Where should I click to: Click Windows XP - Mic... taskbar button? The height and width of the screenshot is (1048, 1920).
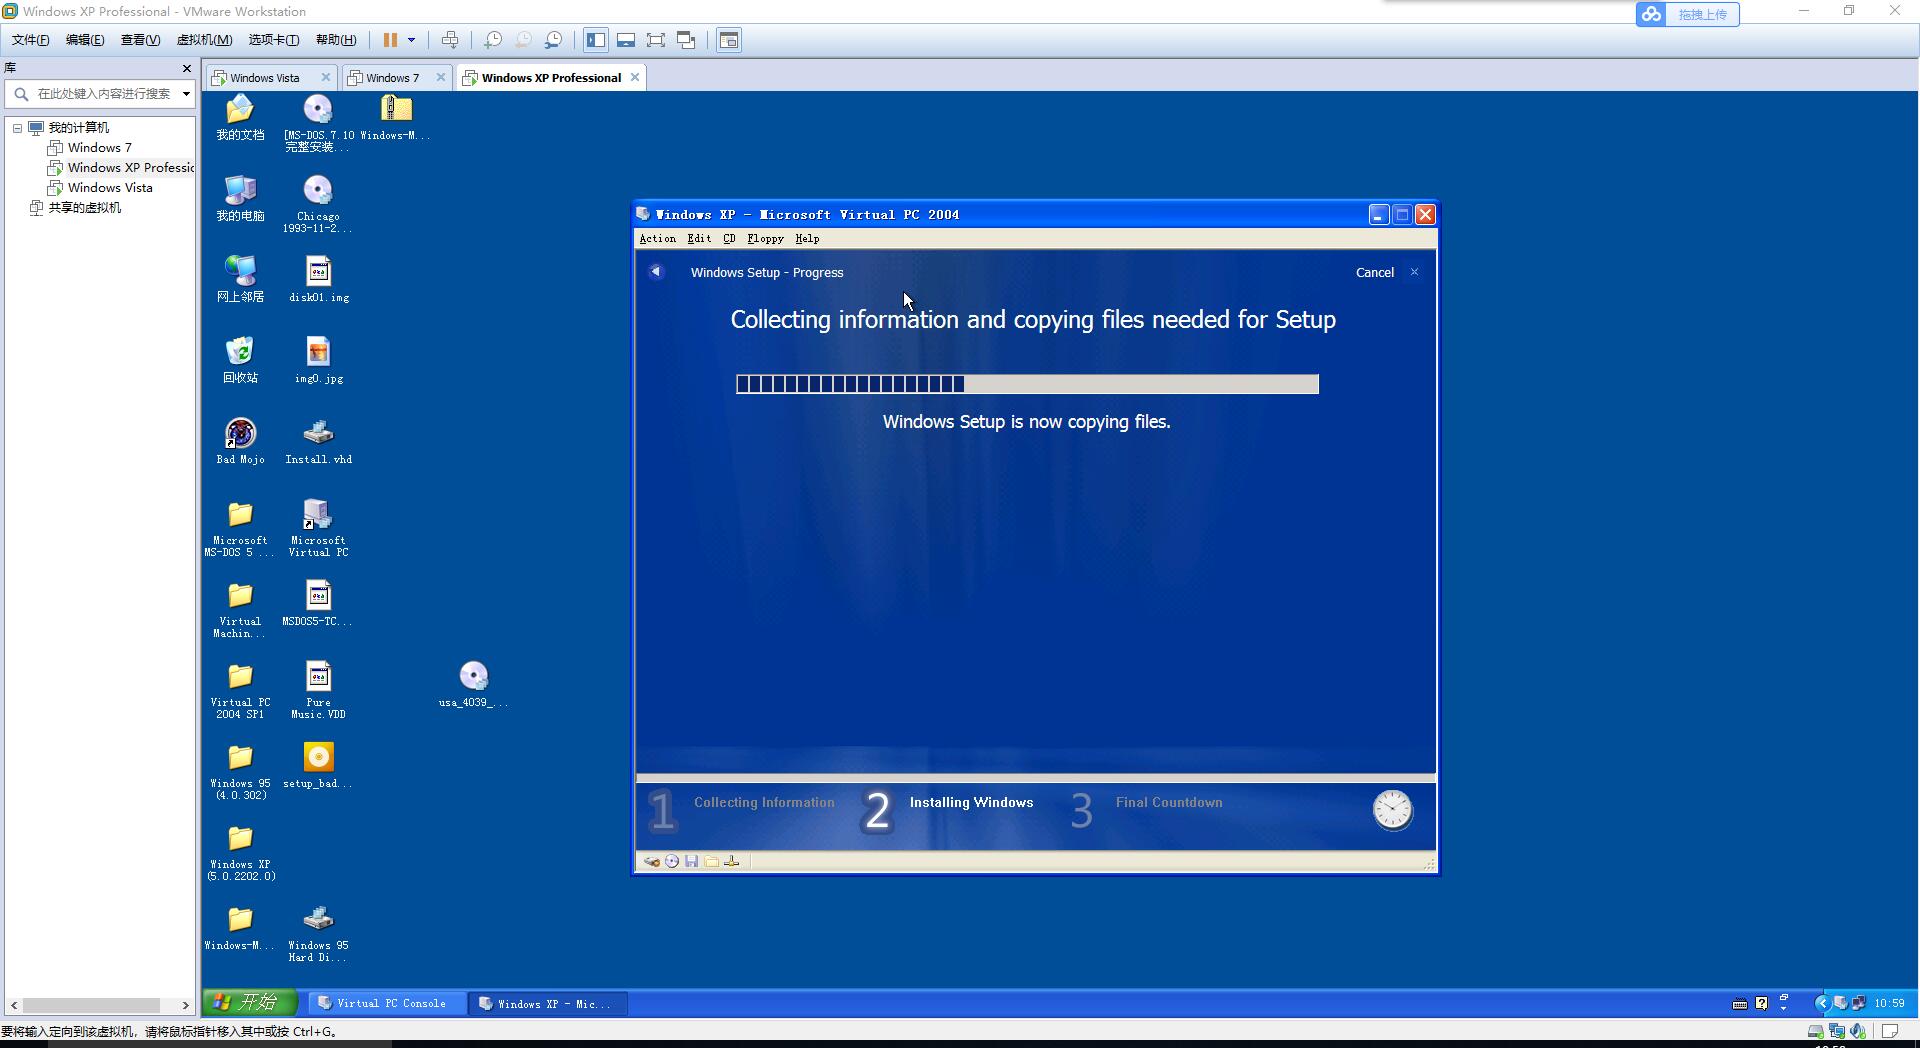(x=548, y=1004)
